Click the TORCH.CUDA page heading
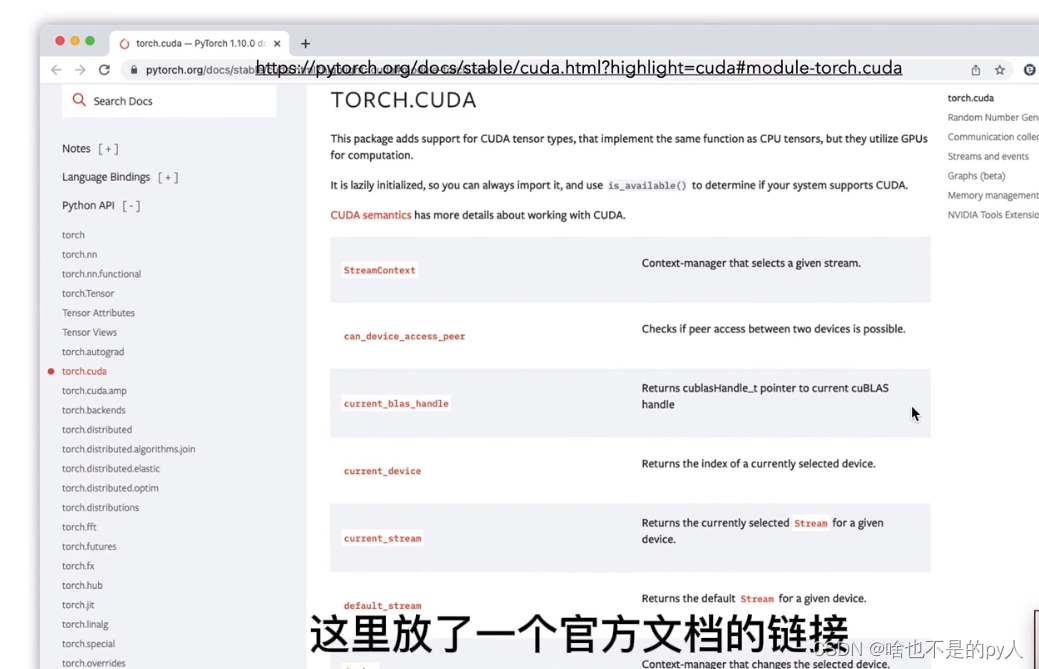 click(404, 100)
